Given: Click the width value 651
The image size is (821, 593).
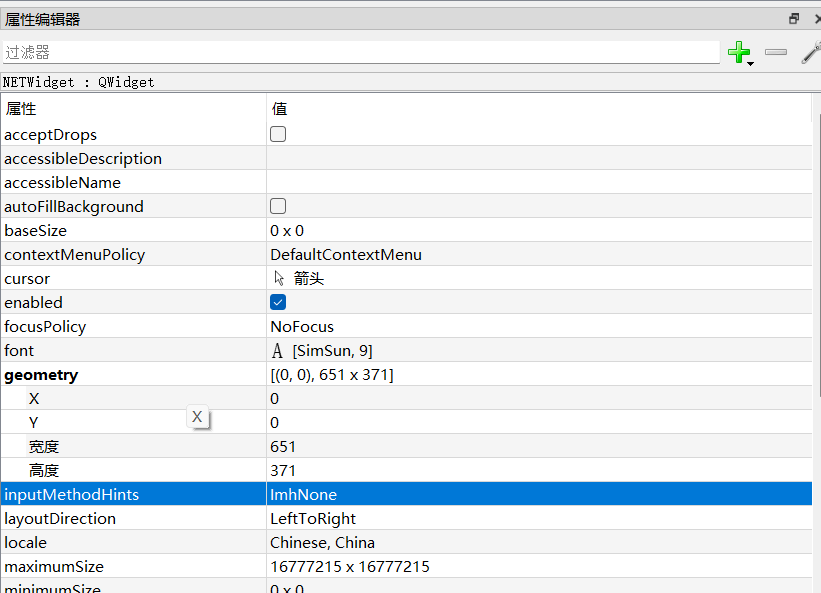Looking at the screenshot, I should 283,447.
